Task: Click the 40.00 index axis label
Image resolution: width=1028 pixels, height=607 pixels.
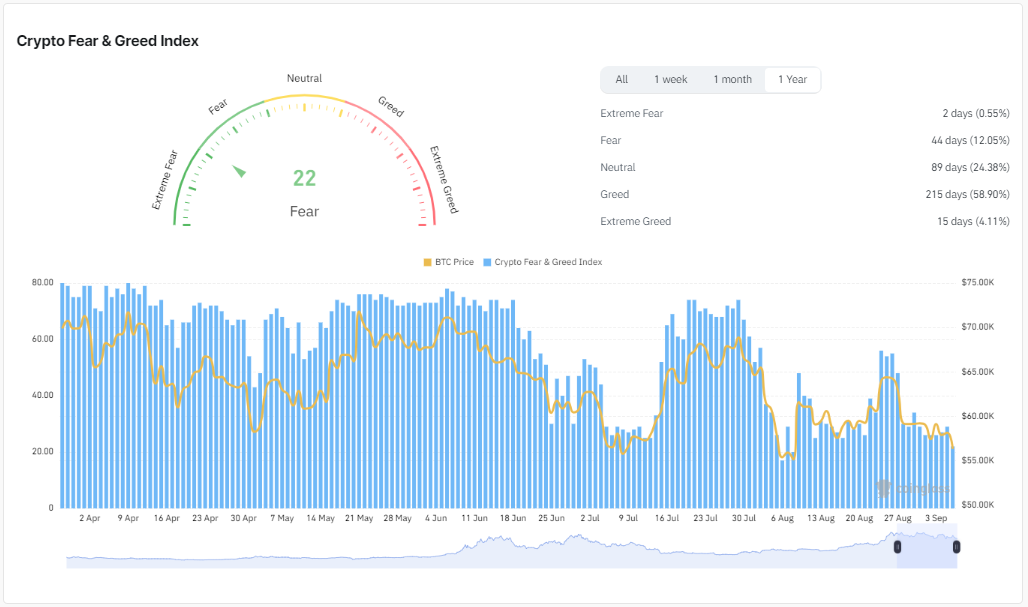Action: pyautogui.click(x=43, y=395)
